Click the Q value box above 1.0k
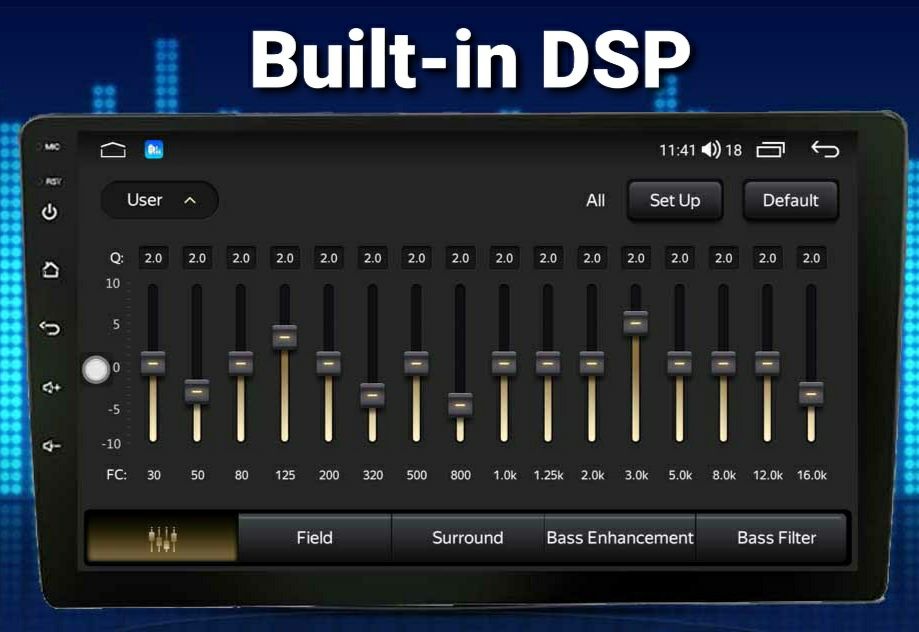 (x=504, y=258)
